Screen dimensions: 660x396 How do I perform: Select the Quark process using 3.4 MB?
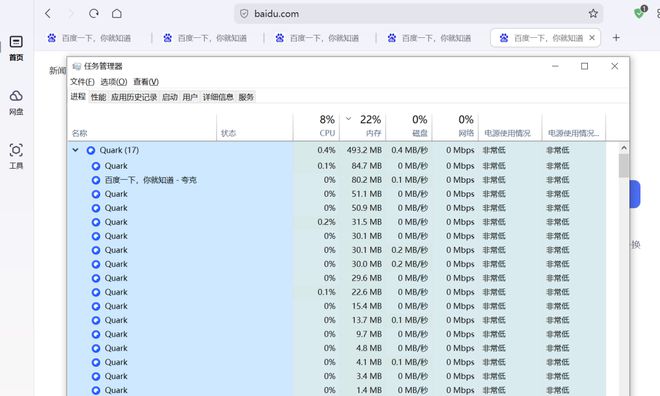pos(337,376)
